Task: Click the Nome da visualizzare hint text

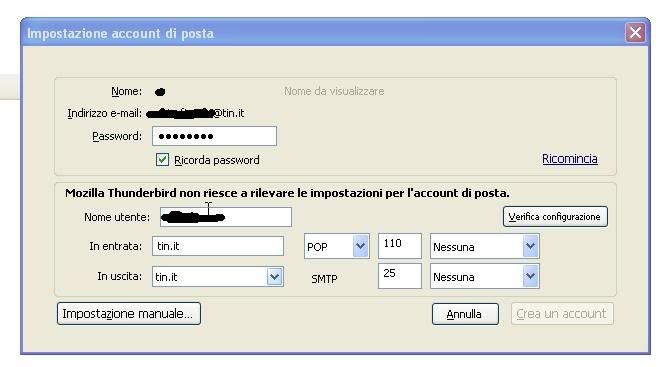Action: [334, 91]
